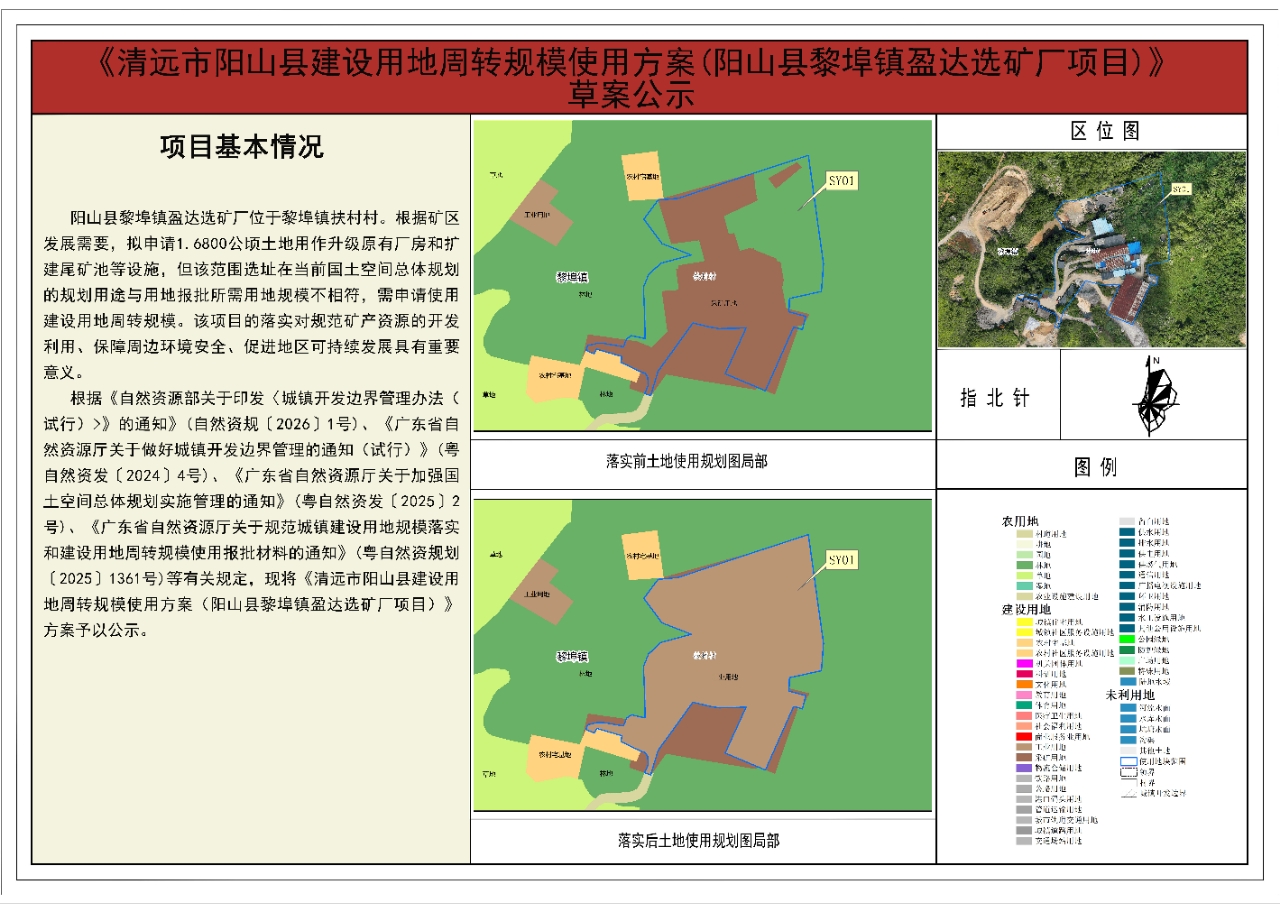Screen dimensions: 1280x904
Task: Click the 广播电视设施用地 legend label
Action: [x=1169, y=585]
